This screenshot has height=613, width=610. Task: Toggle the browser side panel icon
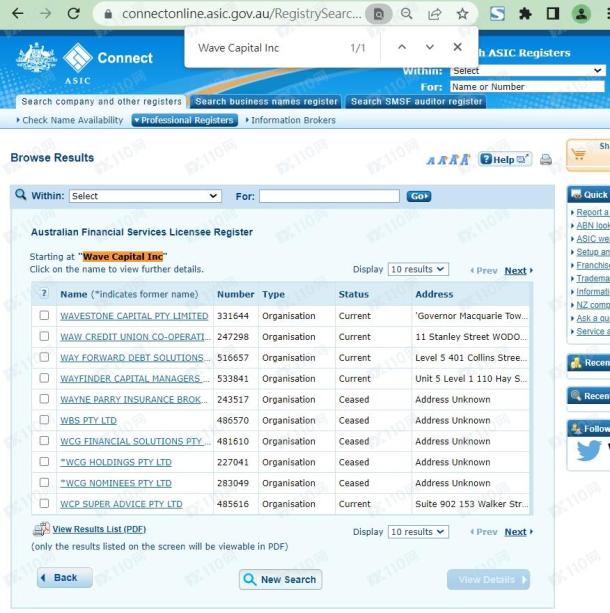click(x=553, y=14)
